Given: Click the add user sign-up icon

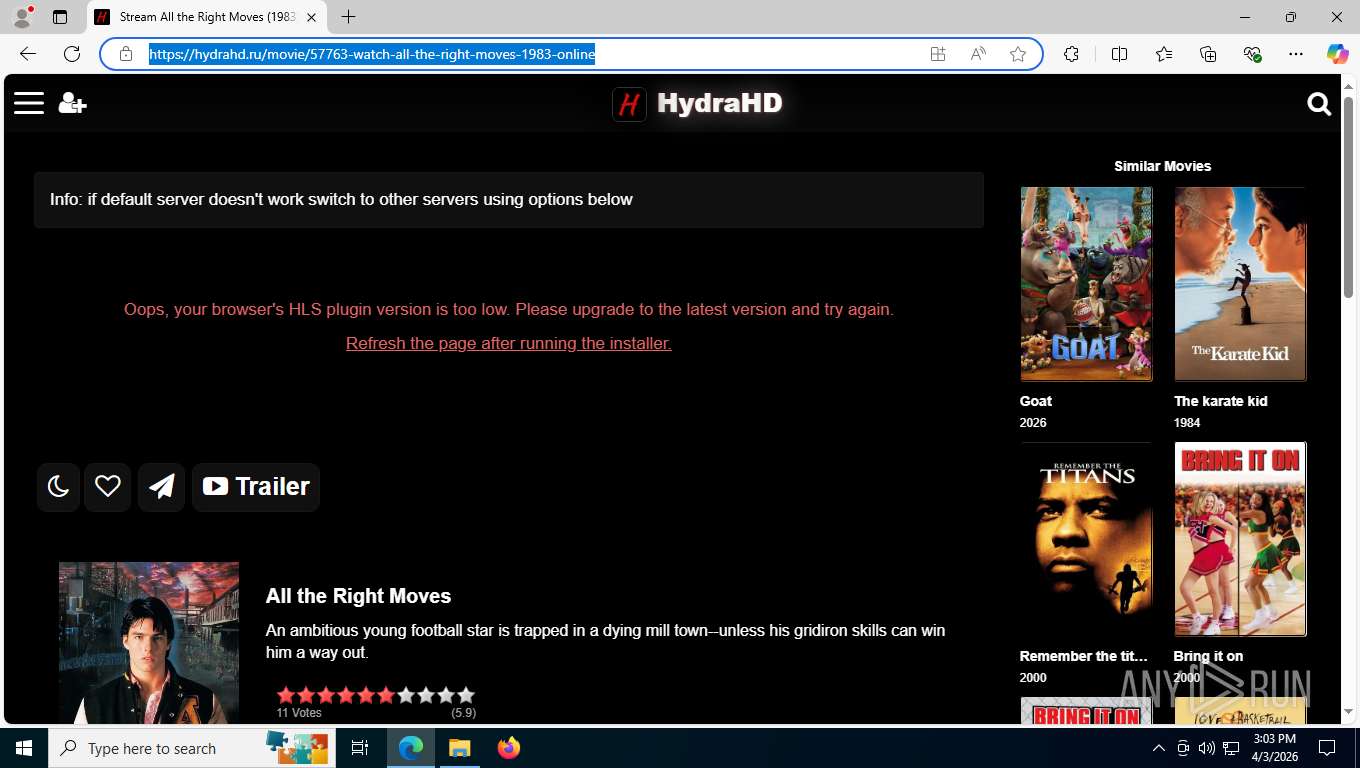Looking at the screenshot, I should point(72,103).
